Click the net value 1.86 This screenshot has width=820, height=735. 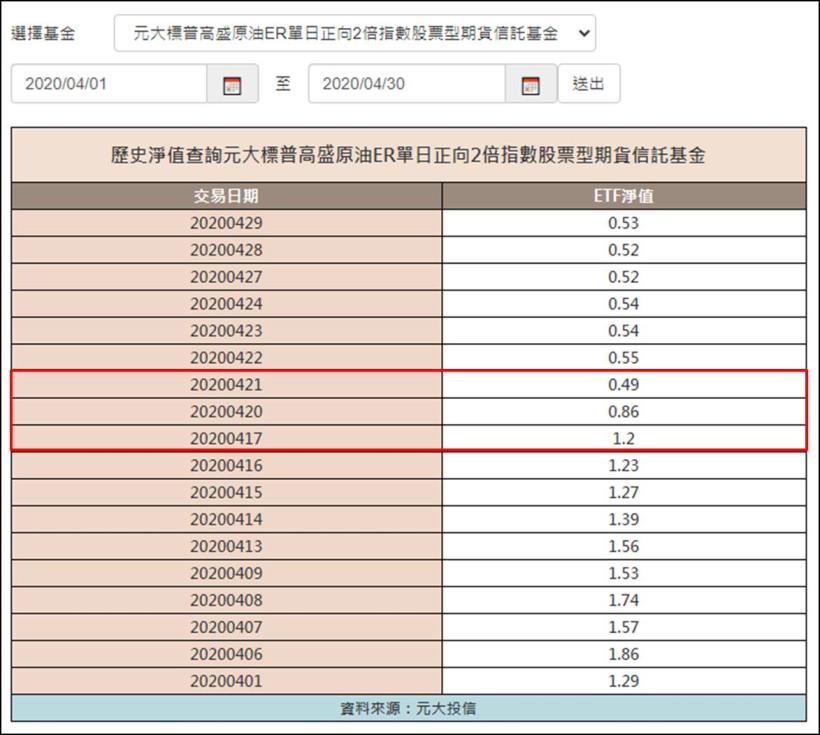(624, 654)
